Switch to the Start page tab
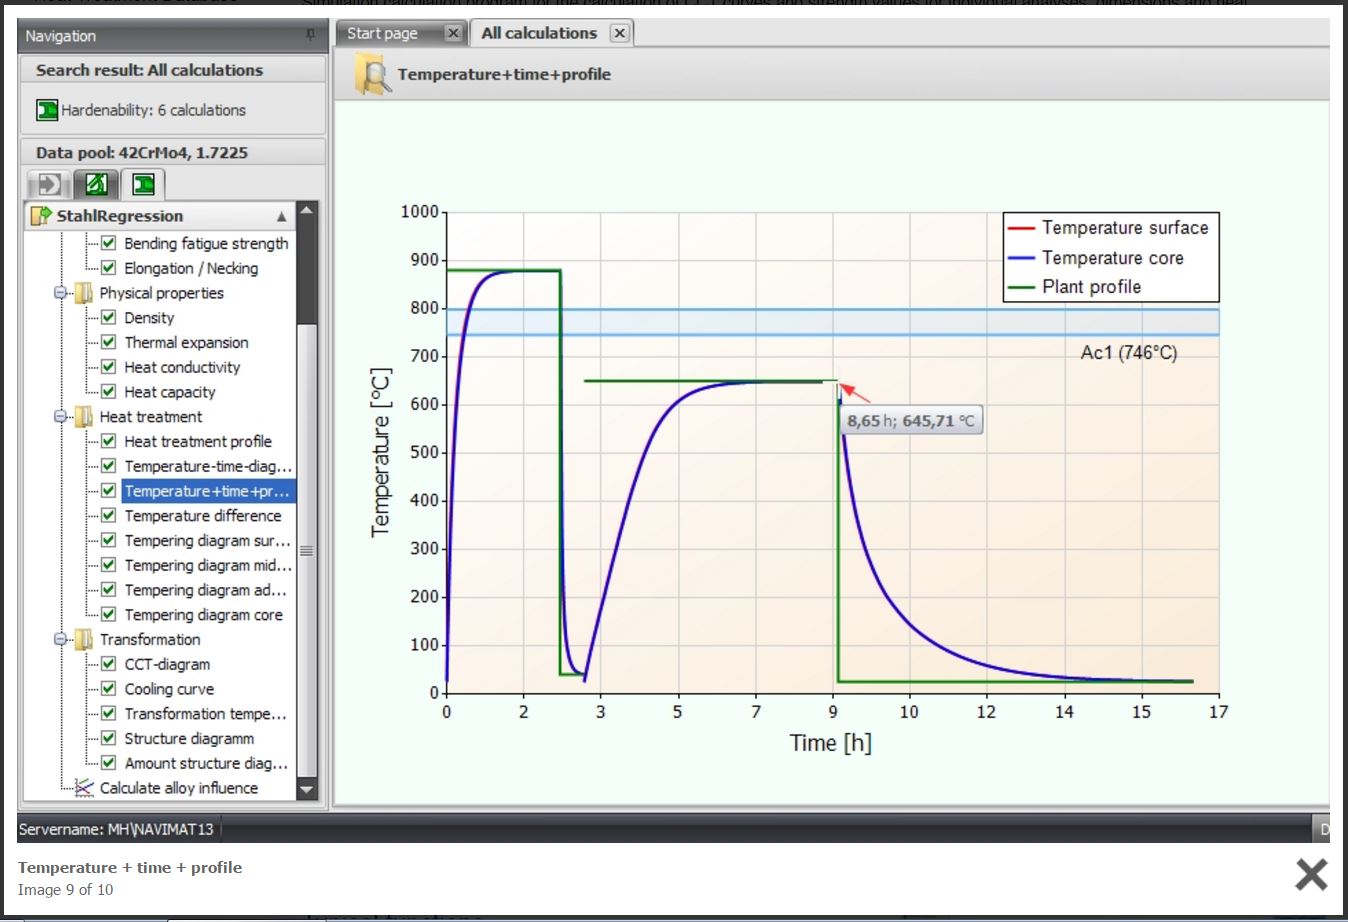Viewport: 1348px width, 922px height. pyautogui.click(x=382, y=33)
